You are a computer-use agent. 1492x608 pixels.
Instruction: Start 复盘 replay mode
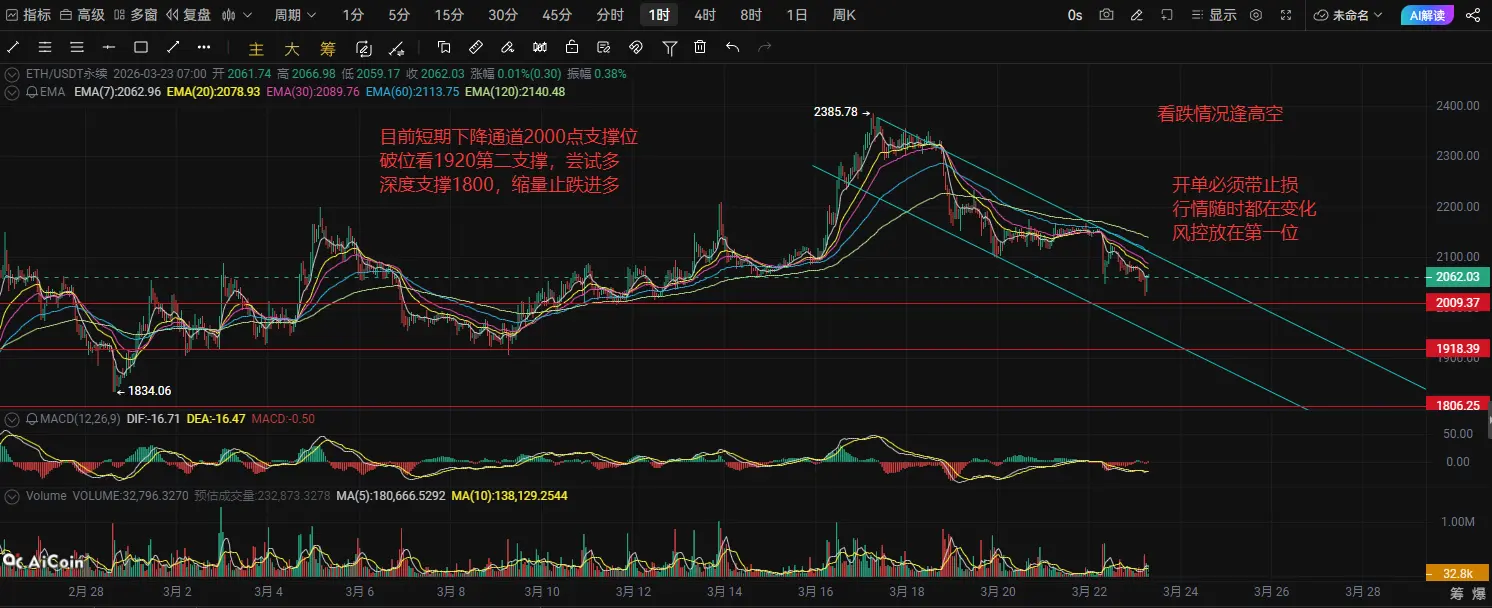point(188,15)
